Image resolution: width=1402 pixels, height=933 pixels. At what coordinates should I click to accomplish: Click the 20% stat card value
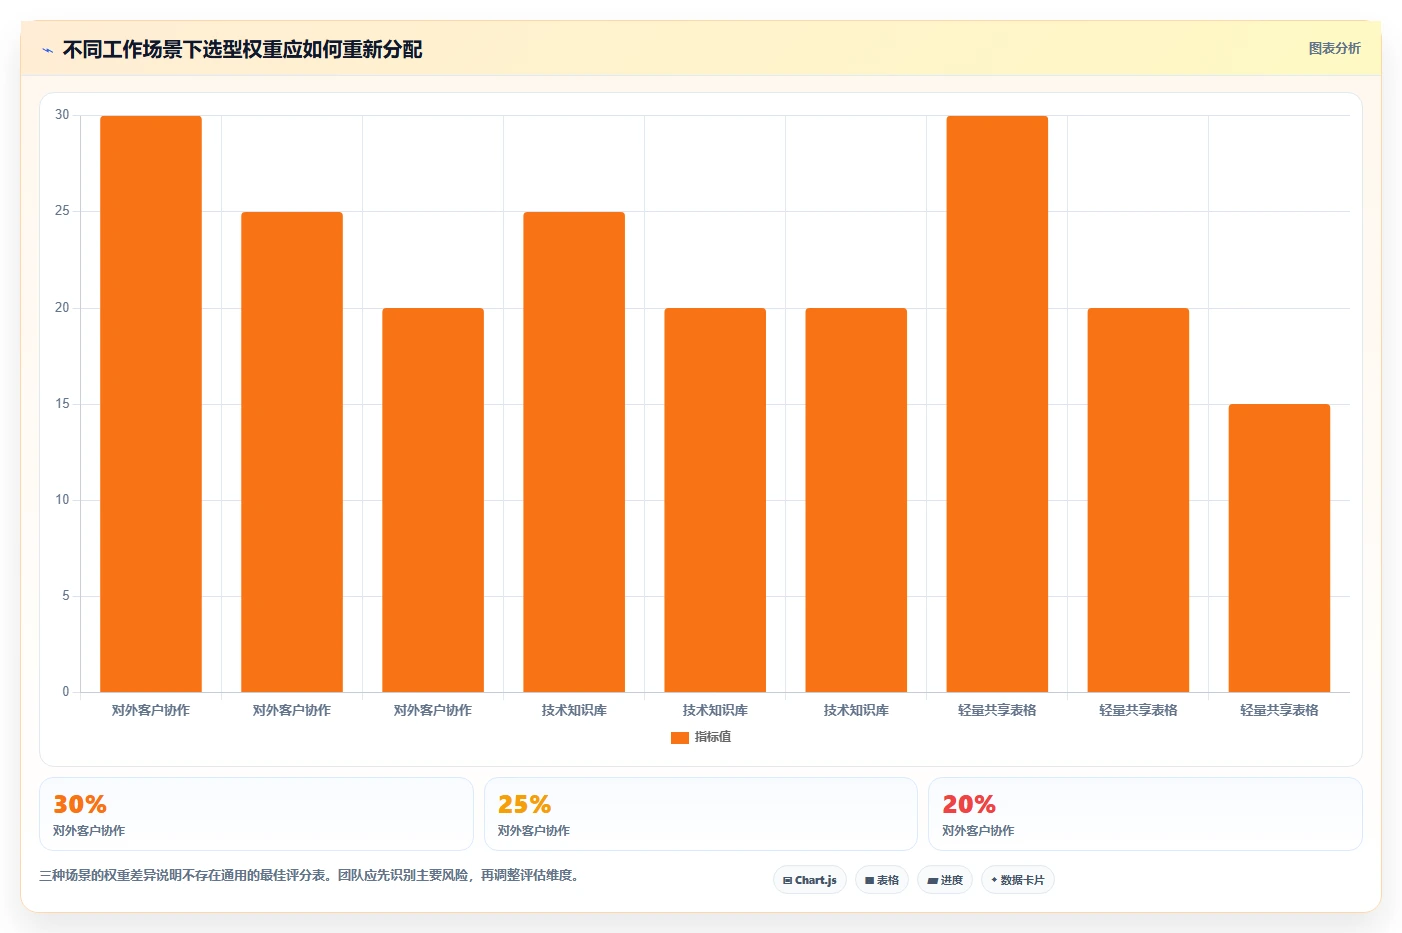point(969,804)
